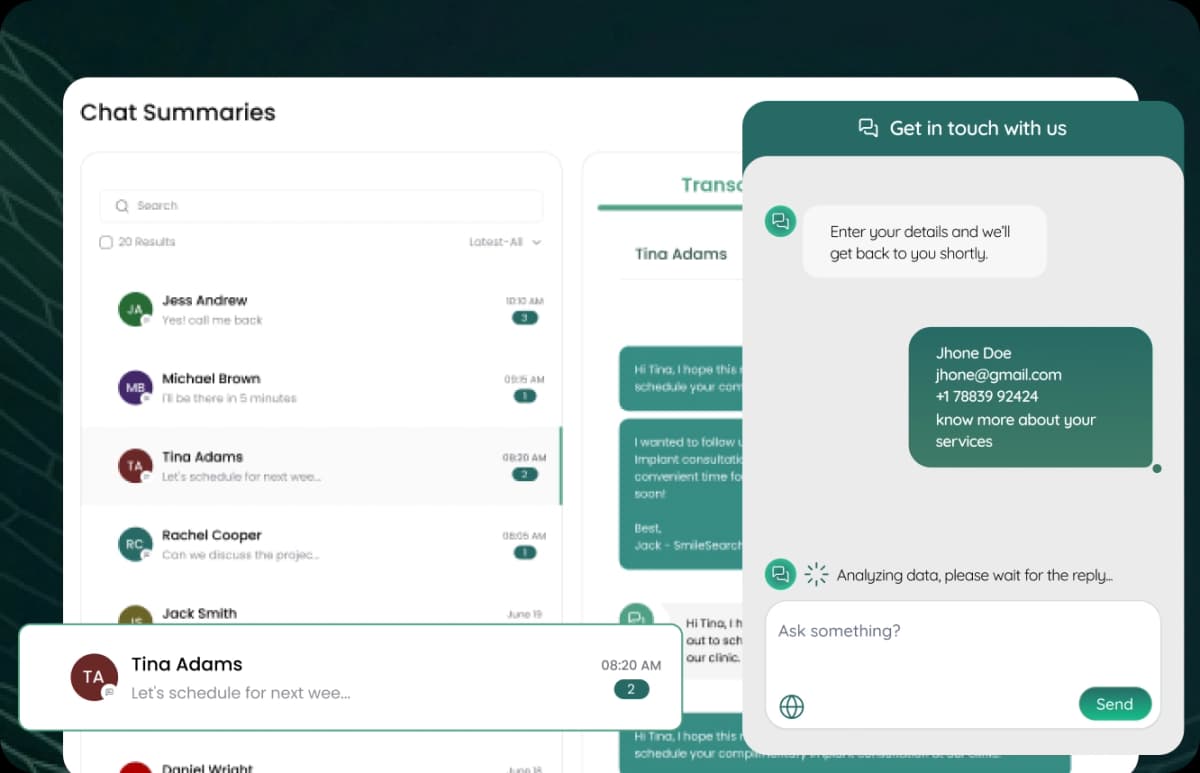Enable the '20 Results' checkbox
Screen dimensions: 1200x773
[105, 242]
